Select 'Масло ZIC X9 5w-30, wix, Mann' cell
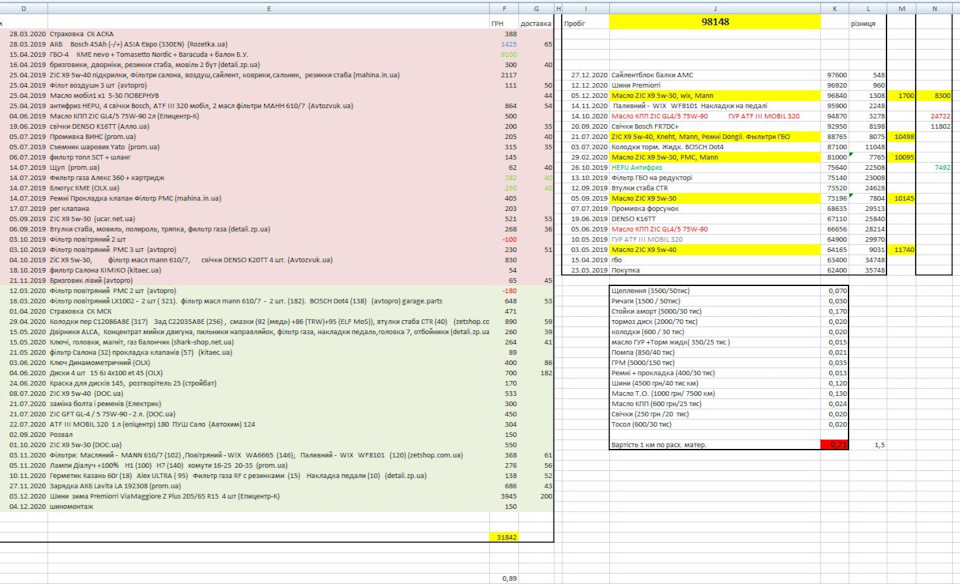Image resolution: width=960 pixels, height=584 pixels. [x=715, y=95]
